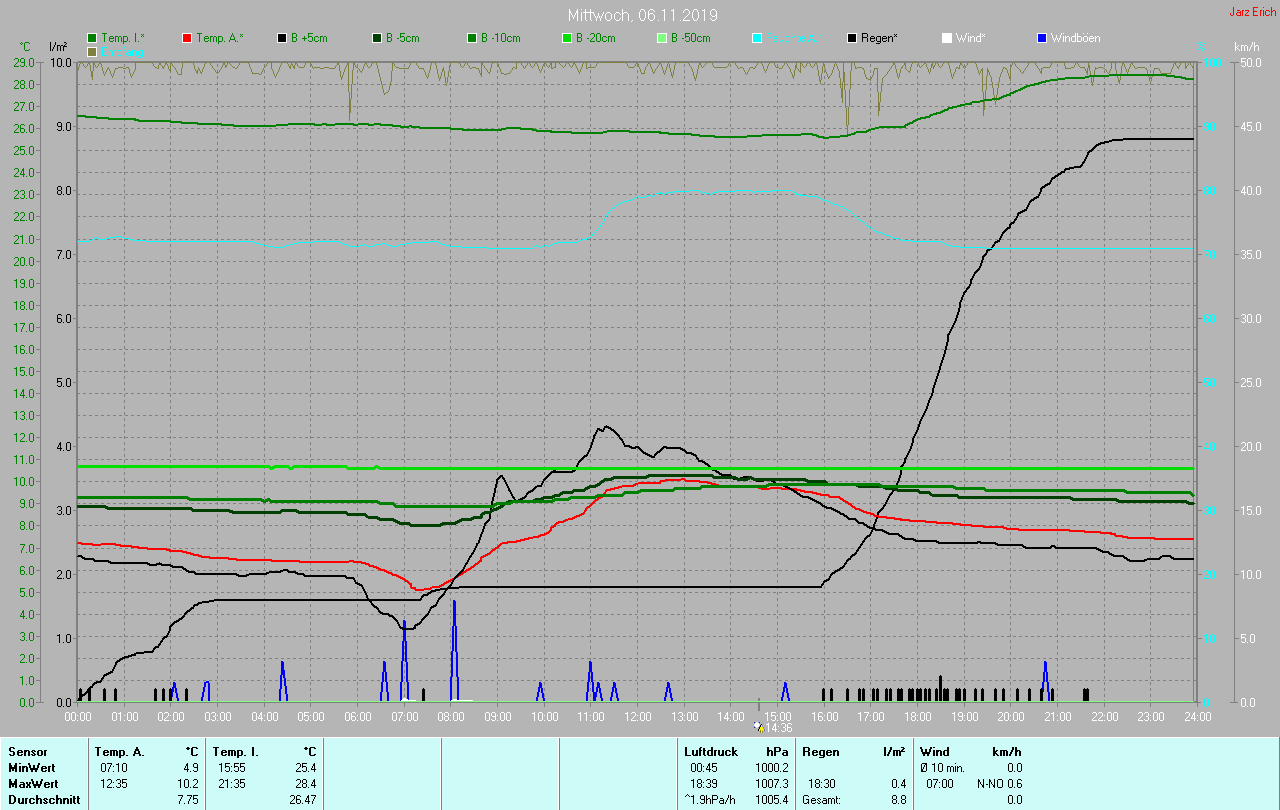Click the white Wind* legend swatch
The height and width of the screenshot is (810, 1280).
(947, 38)
